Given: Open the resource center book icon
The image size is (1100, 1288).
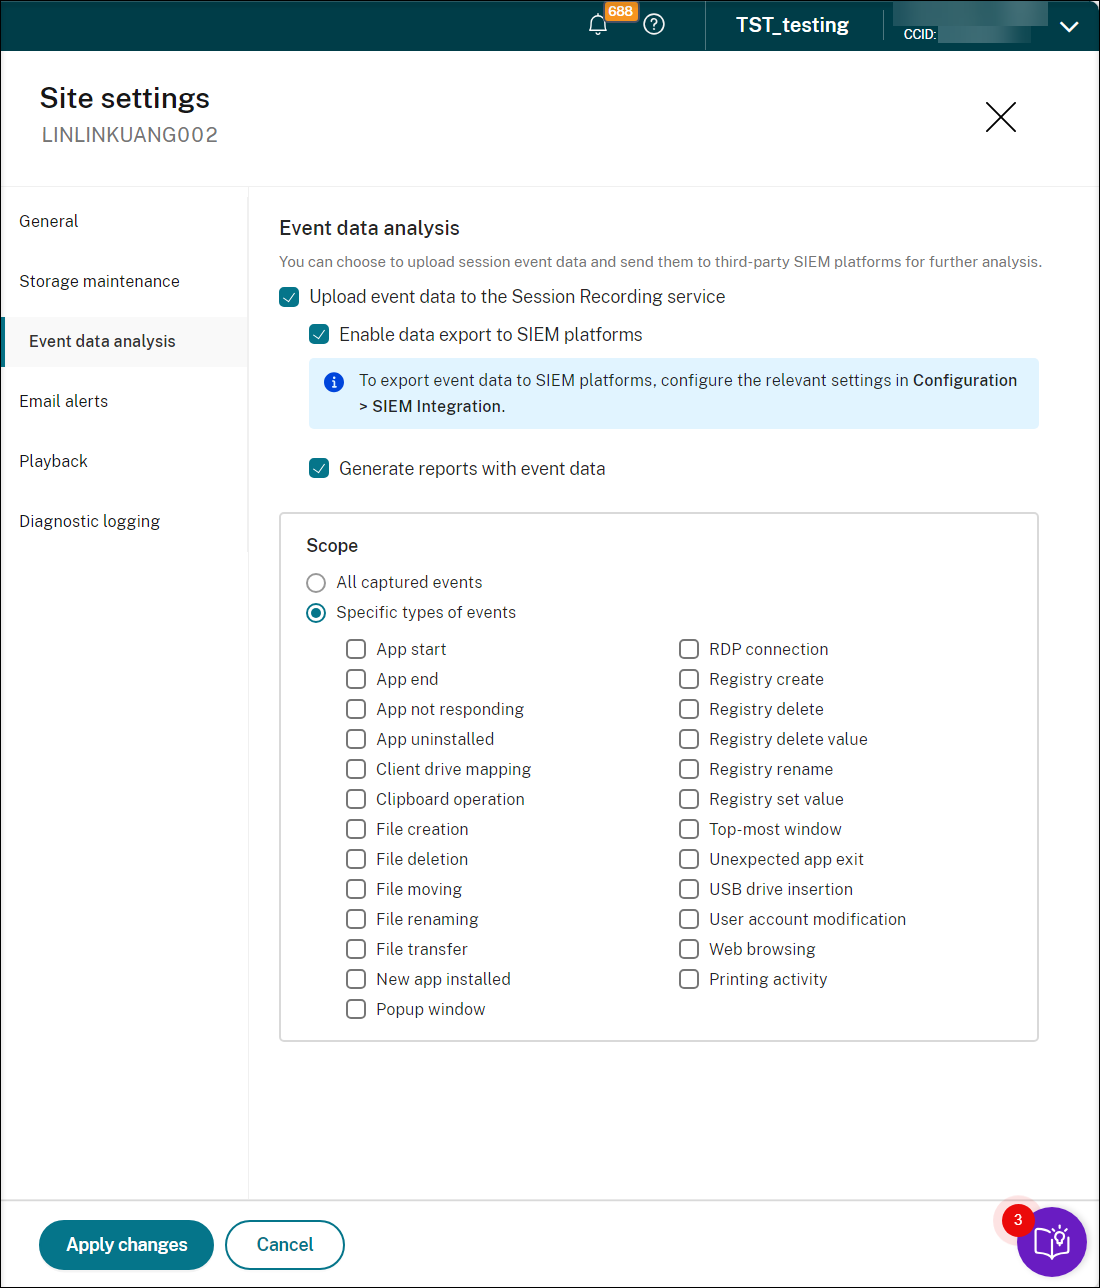Looking at the screenshot, I should [x=1051, y=1242].
